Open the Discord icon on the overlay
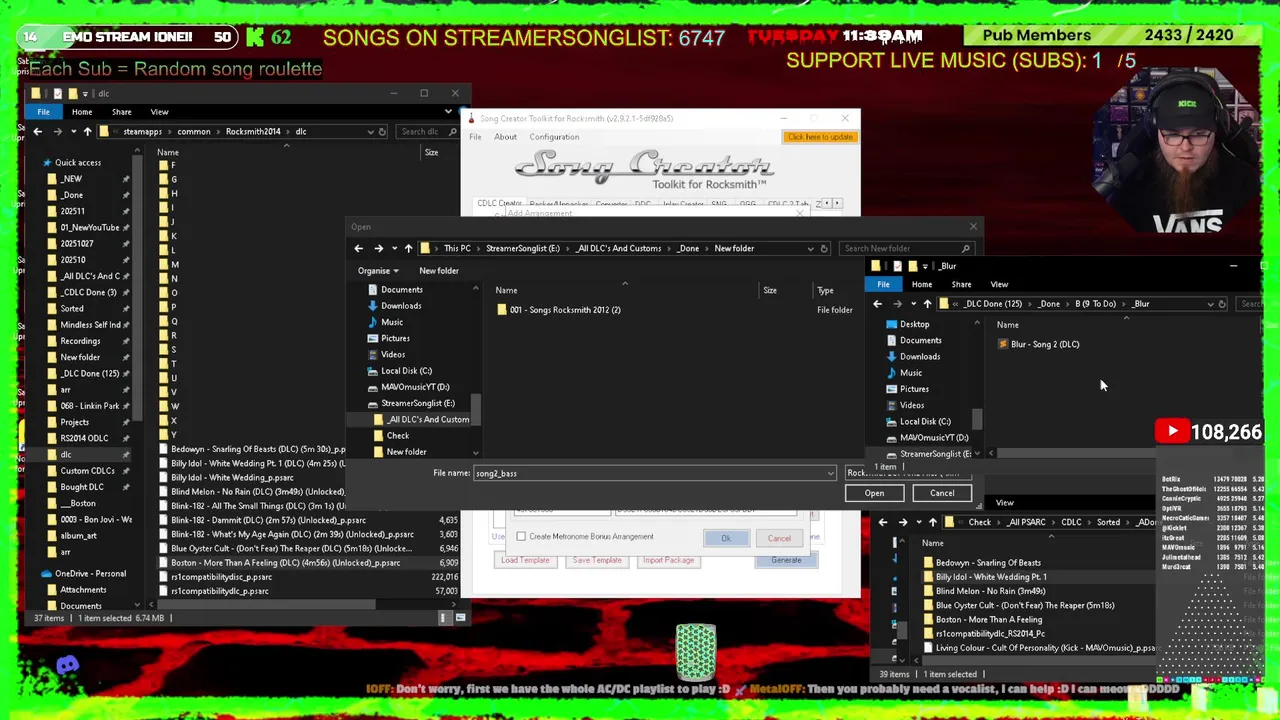Screen dimensions: 1280x720 point(67,665)
